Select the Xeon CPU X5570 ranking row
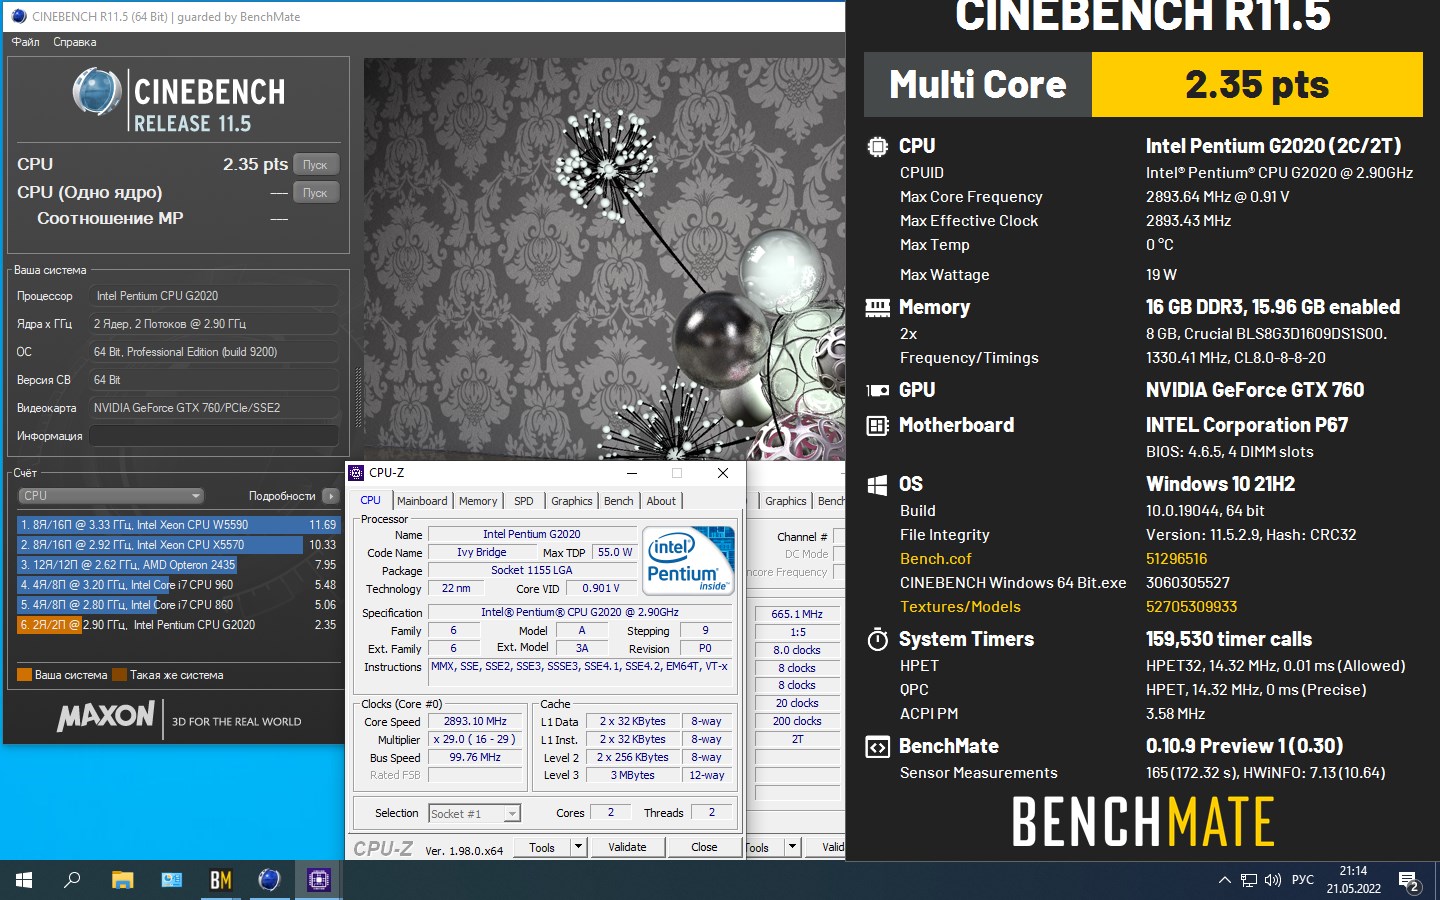Screen dimensions: 1440x900 pos(179,545)
